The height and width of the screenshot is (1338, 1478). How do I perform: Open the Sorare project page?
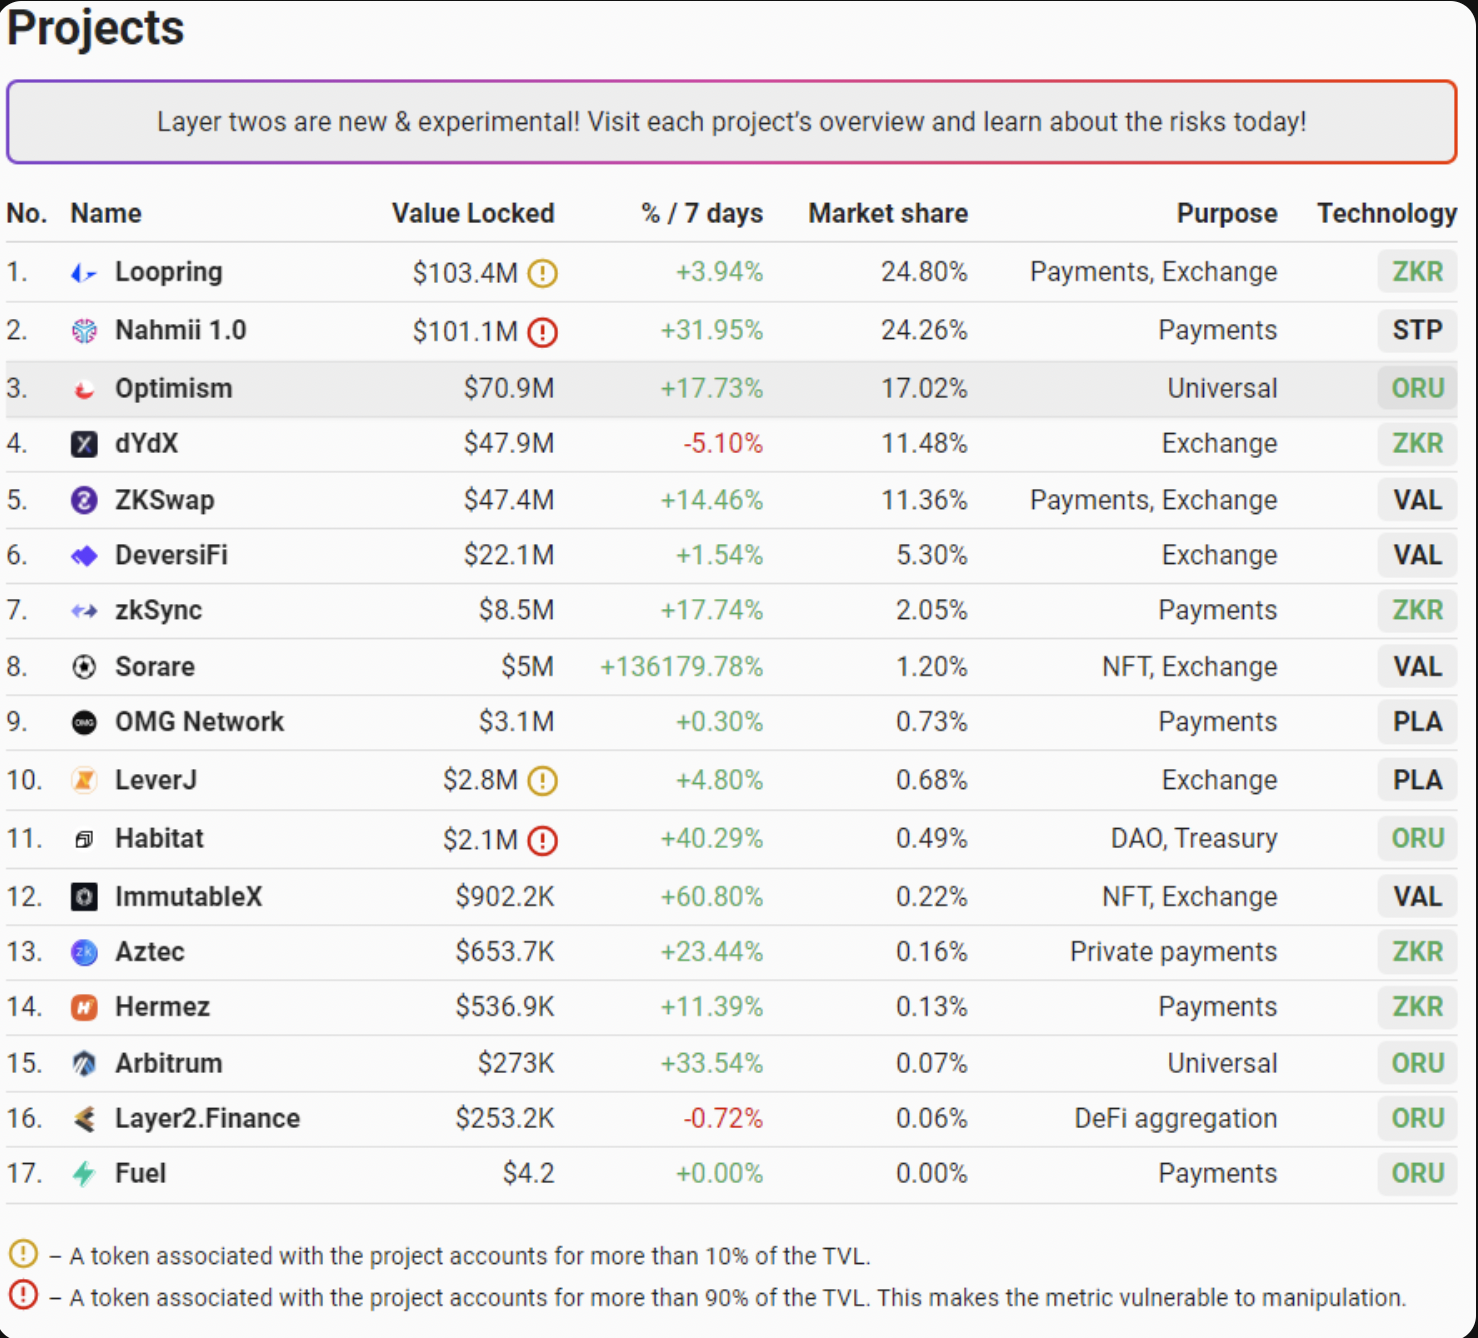click(154, 666)
